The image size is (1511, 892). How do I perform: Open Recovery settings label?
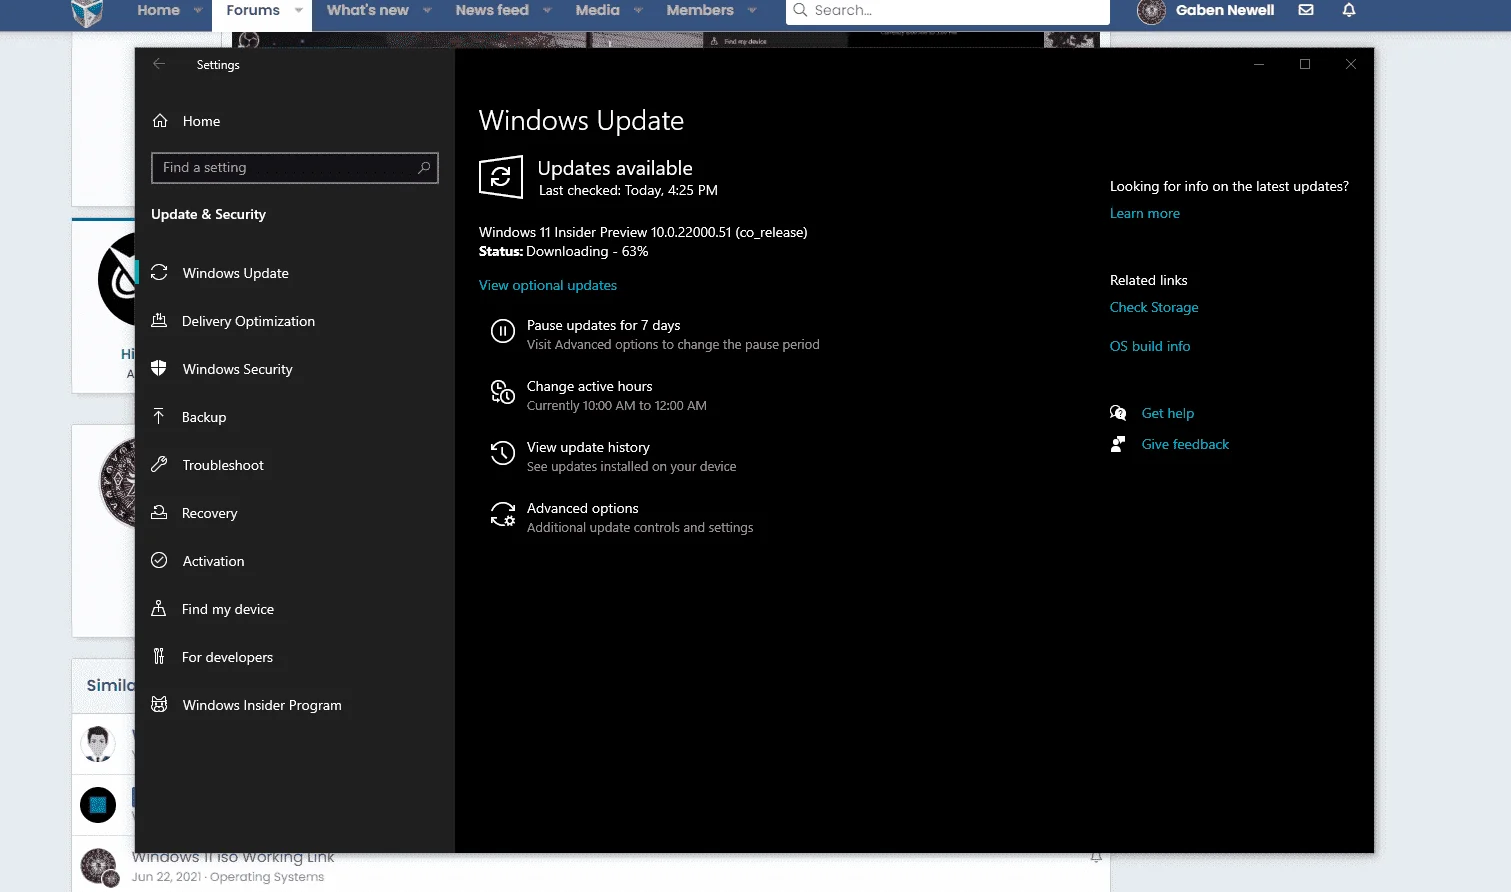tap(210, 513)
